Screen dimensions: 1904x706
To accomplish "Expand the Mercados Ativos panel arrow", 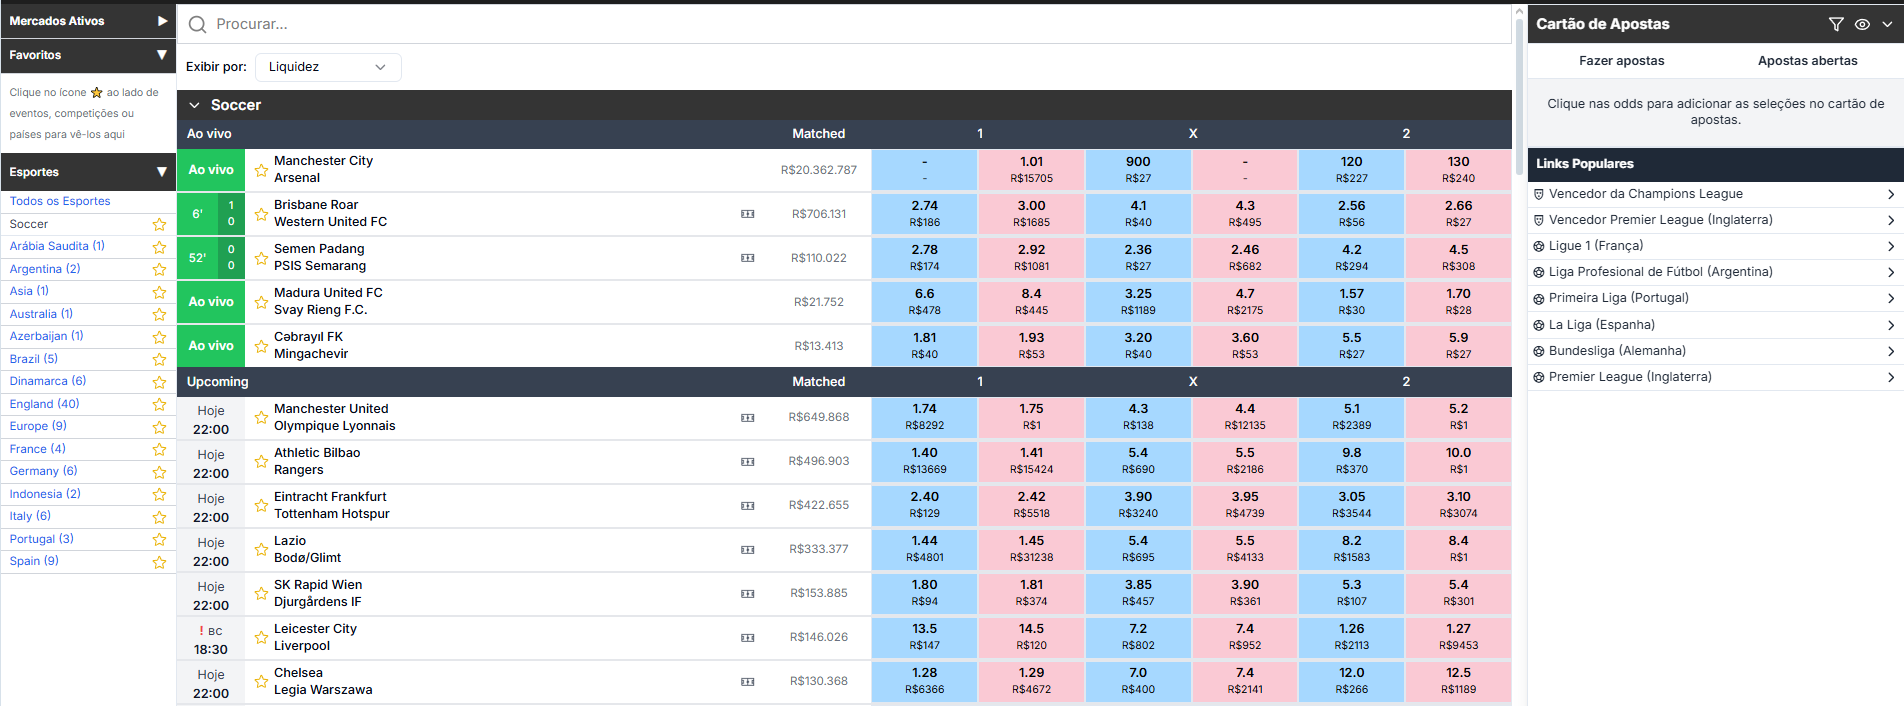I will click(x=162, y=21).
